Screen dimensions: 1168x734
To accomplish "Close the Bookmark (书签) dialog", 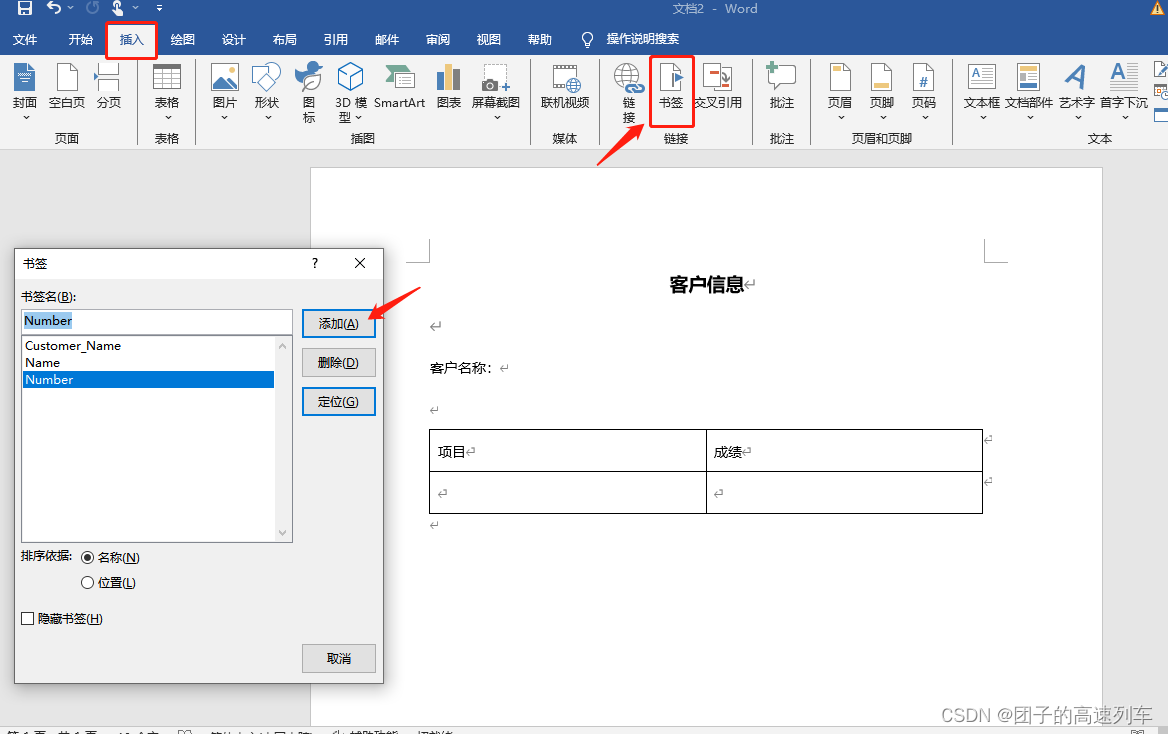I will point(360,263).
